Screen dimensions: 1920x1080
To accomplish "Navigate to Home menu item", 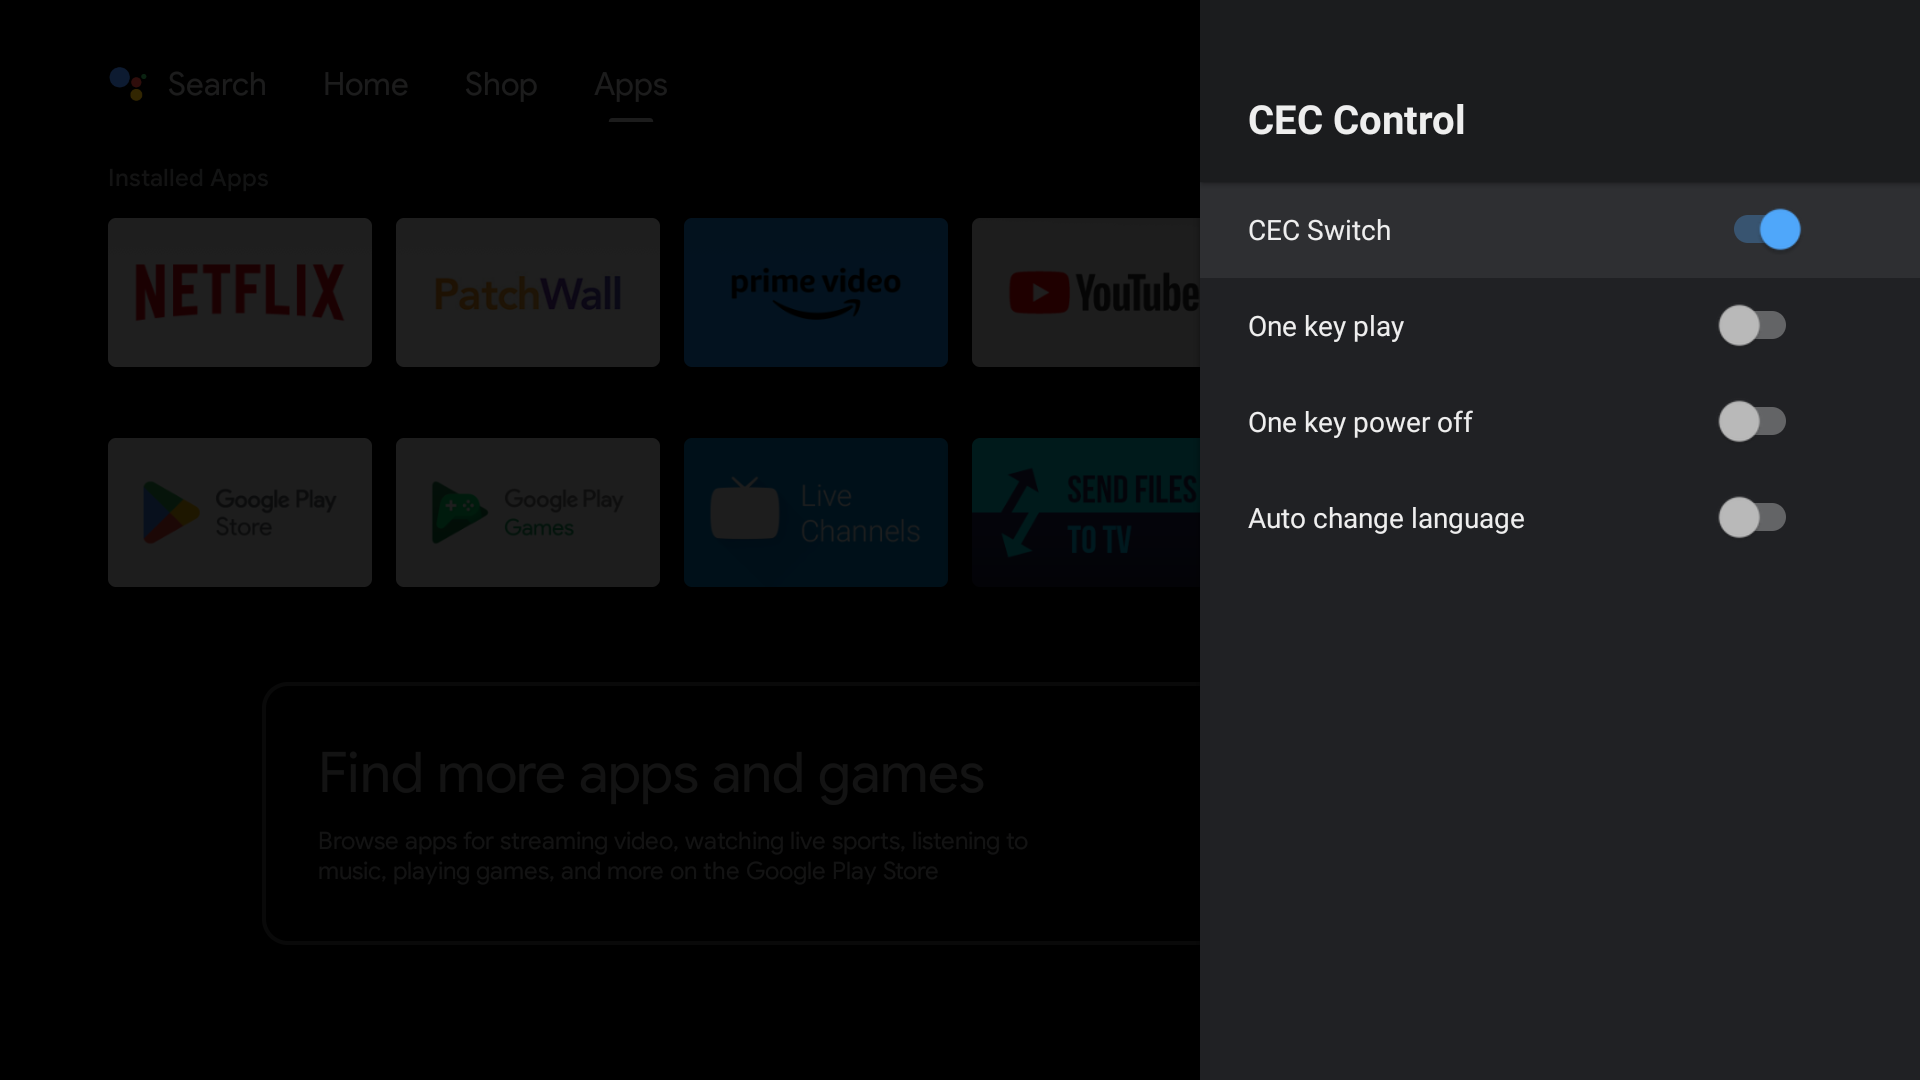I will point(365,84).
